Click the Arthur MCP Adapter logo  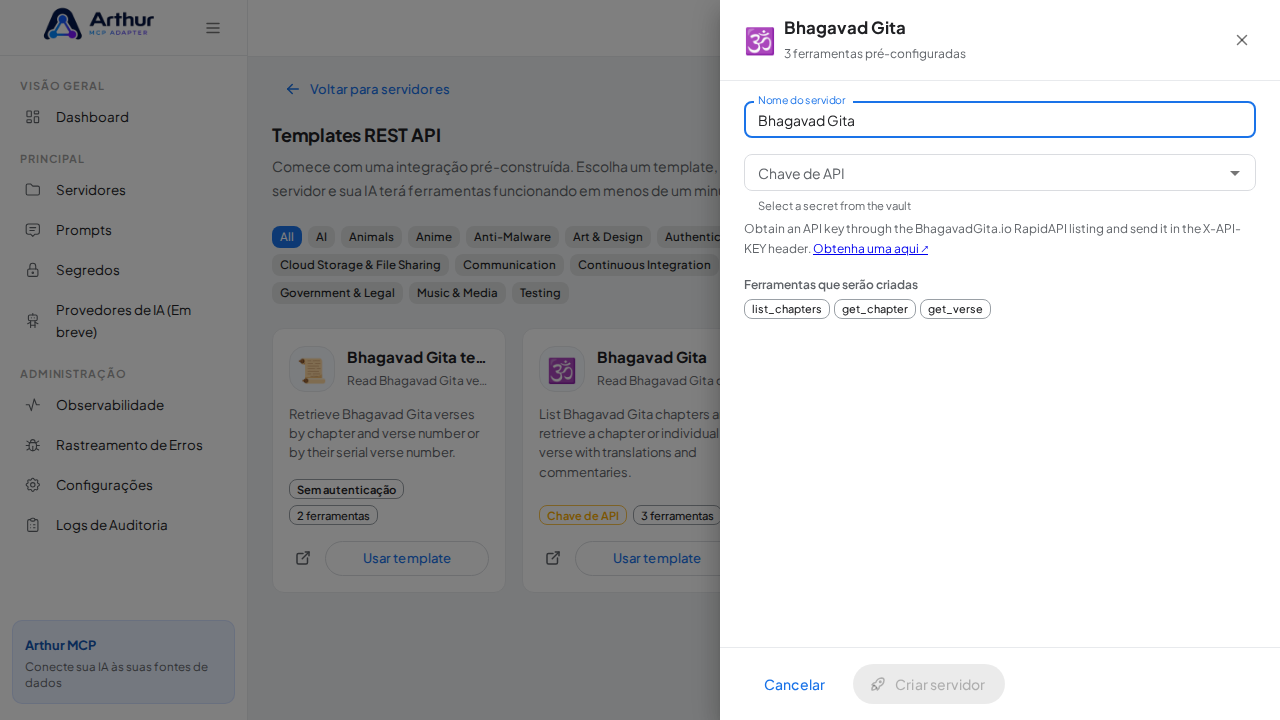tap(99, 24)
